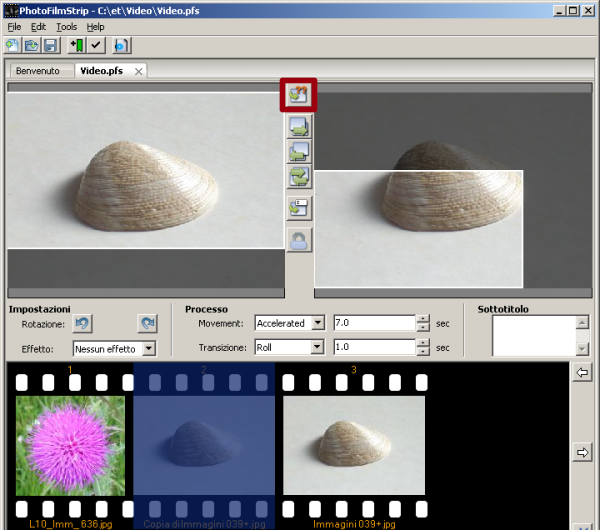Copy end rectangle to start position
This screenshot has width=600, height=530.
[299, 152]
